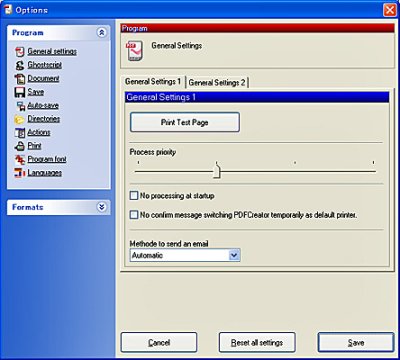Screen dimensions: 400x360
Task: Click the Auto-save sidebar icon
Action: pos(21,106)
